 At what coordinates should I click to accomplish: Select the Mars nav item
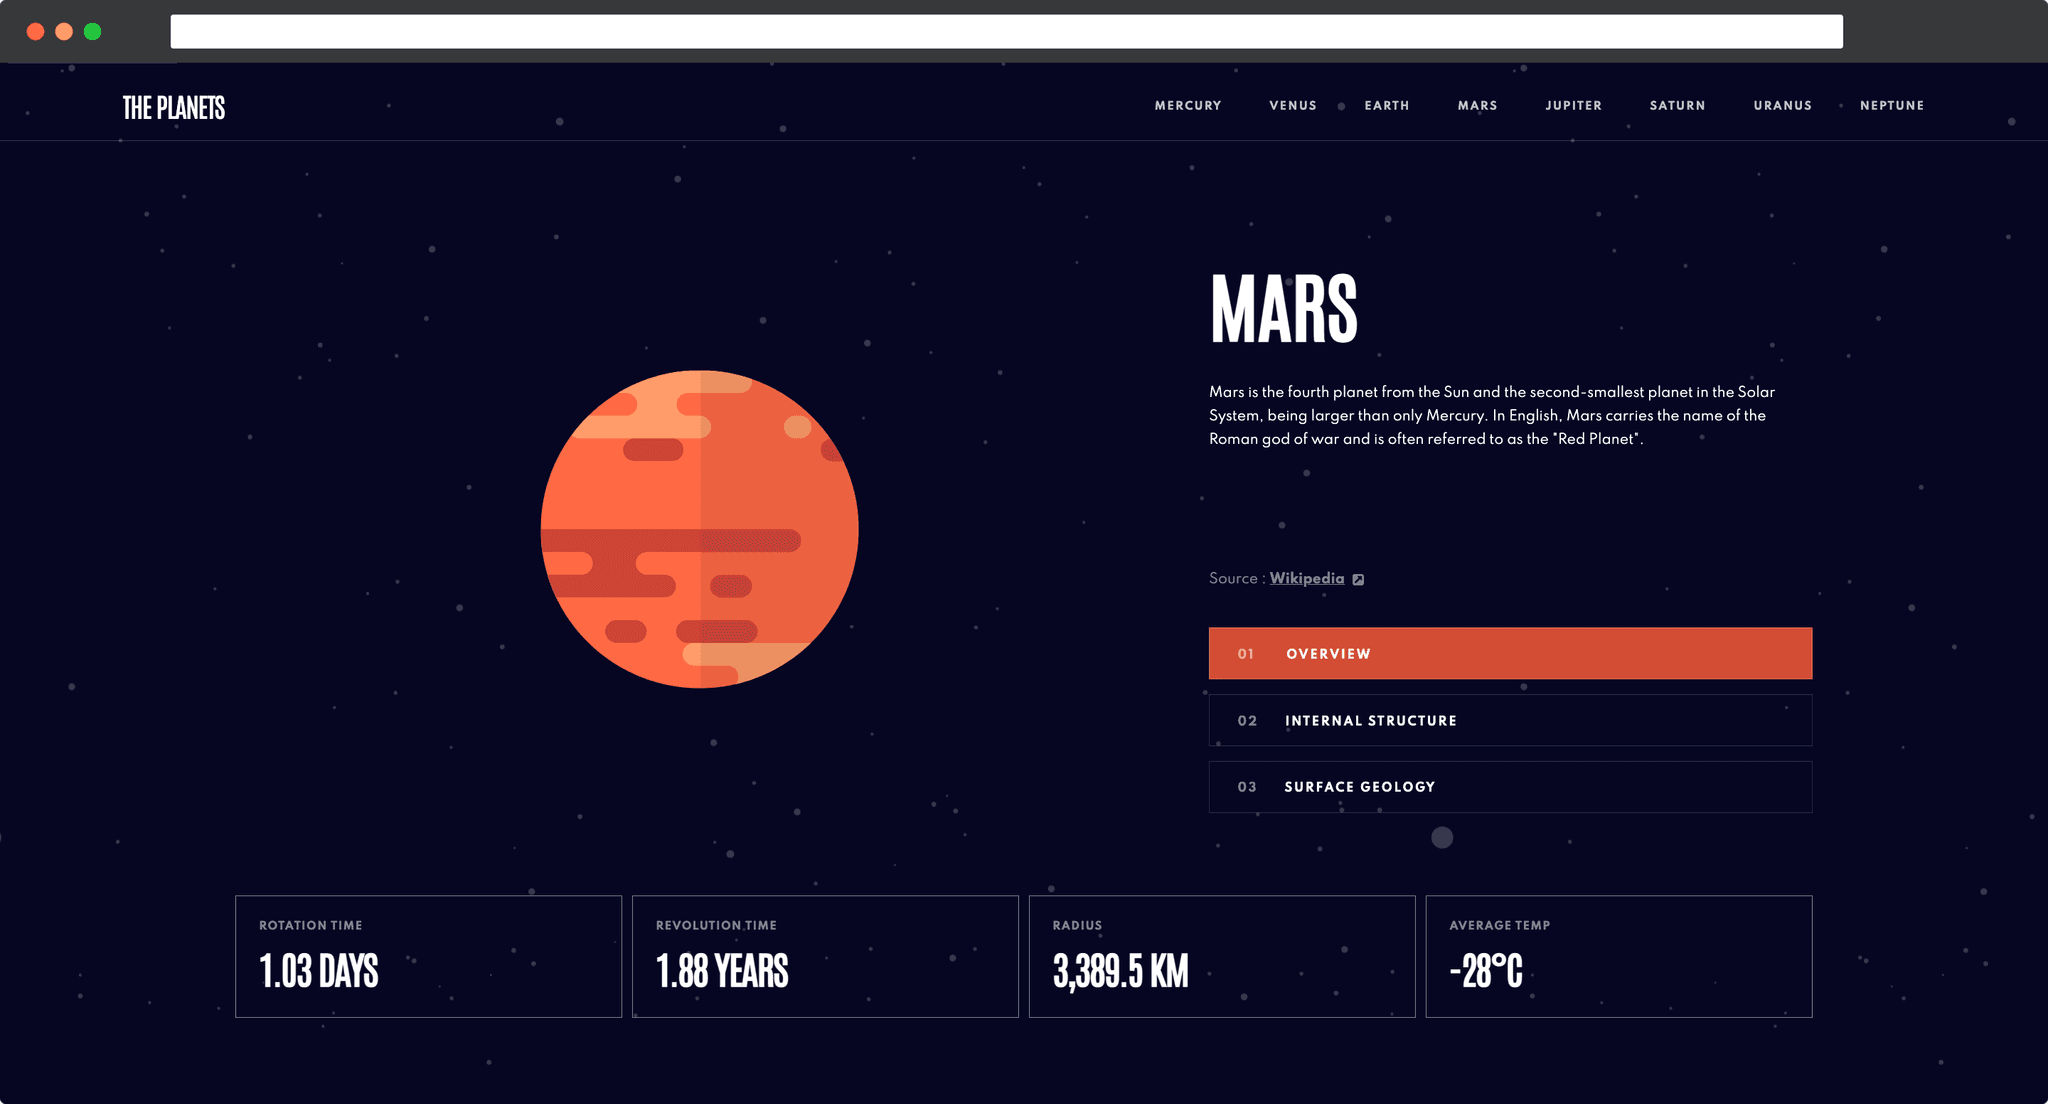[1477, 105]
